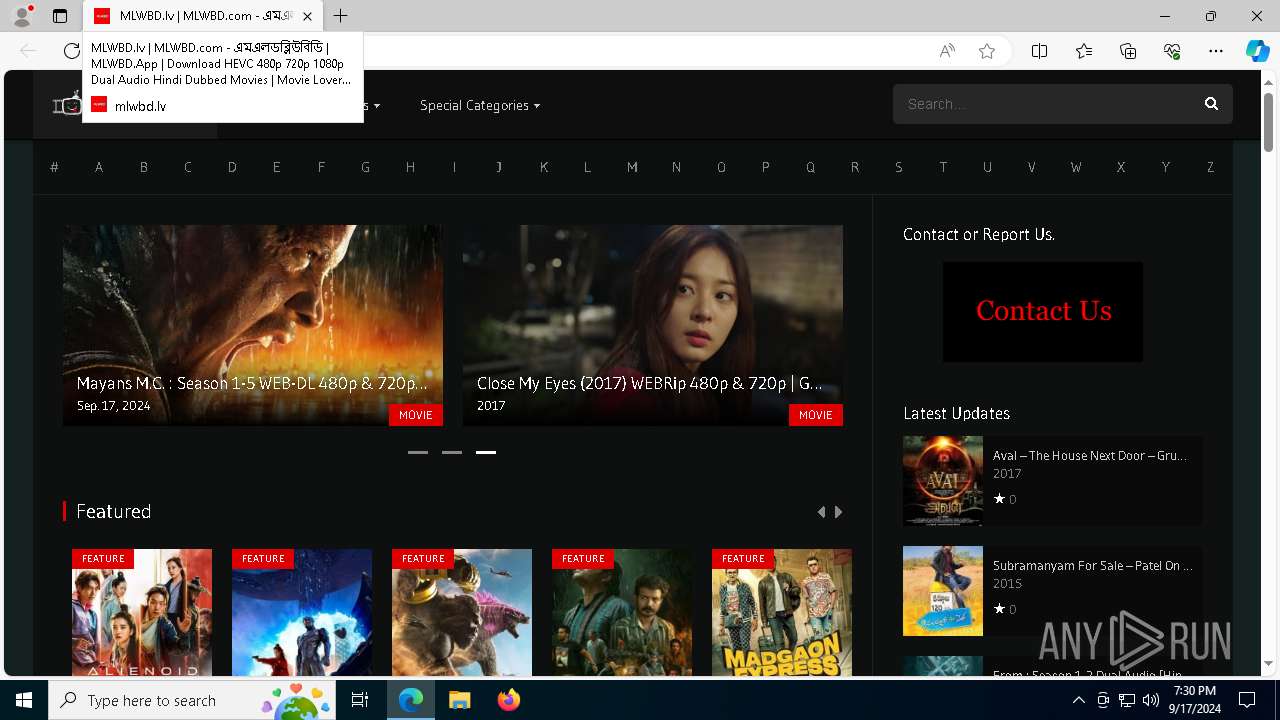
Task: Open the Godzilla Kong featured poster
Action: coord(462,612)
